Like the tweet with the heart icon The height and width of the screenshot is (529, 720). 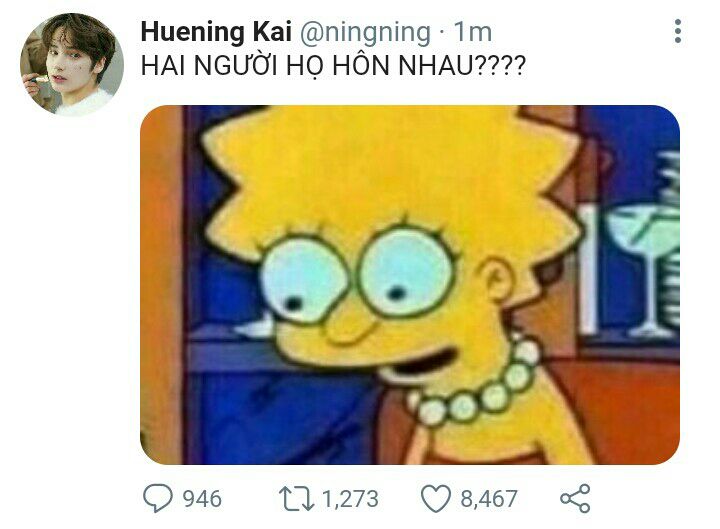pos(436,499)
